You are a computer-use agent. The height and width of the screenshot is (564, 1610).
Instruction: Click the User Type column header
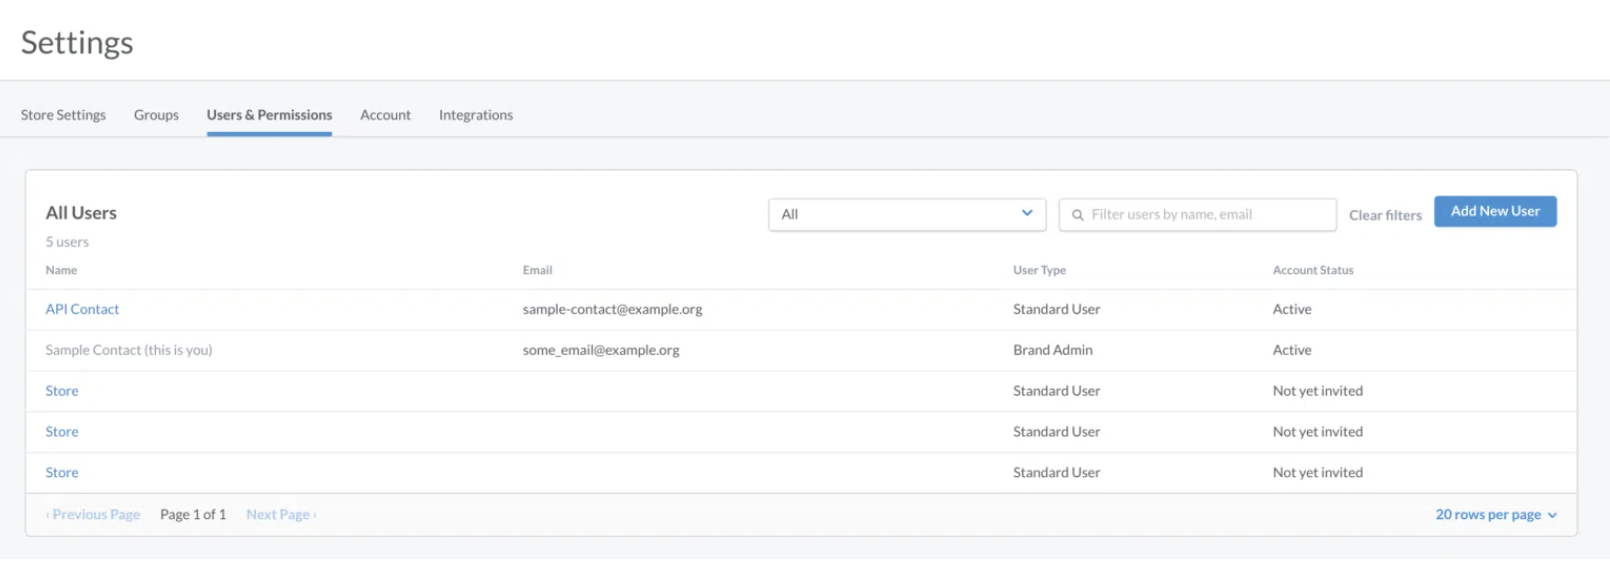click(1039, 270)
